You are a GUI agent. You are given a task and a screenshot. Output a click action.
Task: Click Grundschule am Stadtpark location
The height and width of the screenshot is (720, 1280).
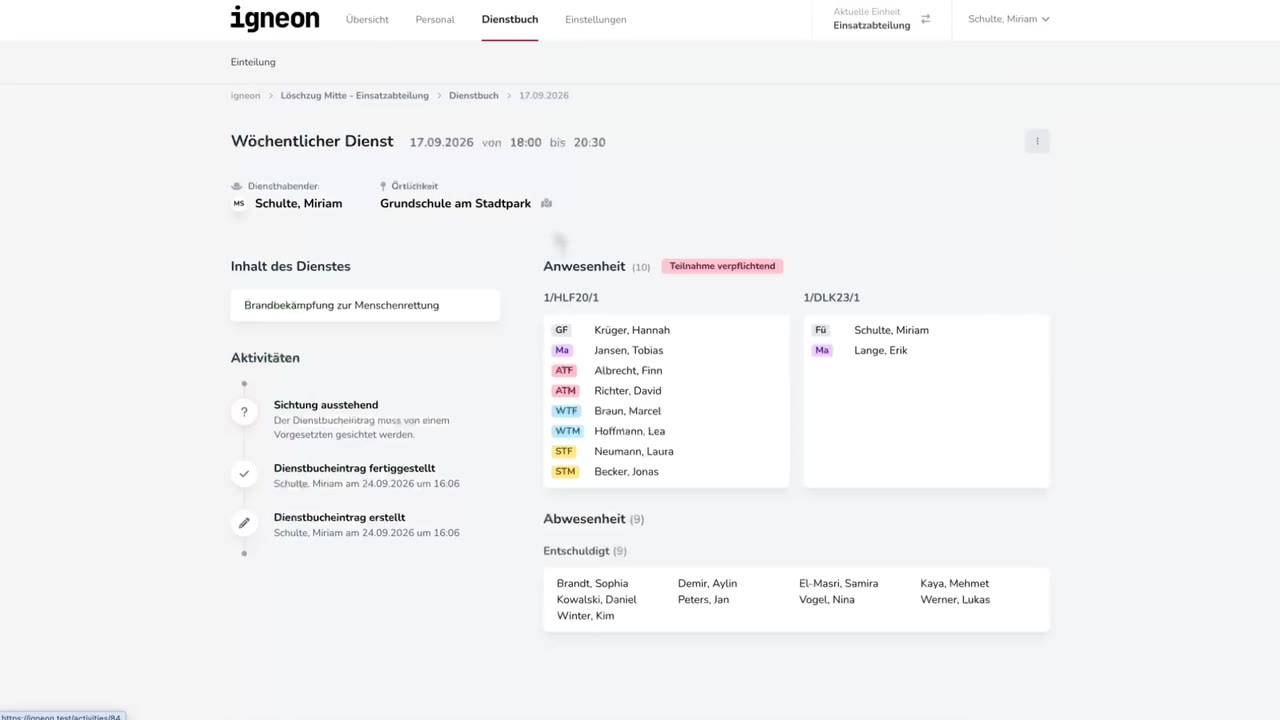click(456, 204)
